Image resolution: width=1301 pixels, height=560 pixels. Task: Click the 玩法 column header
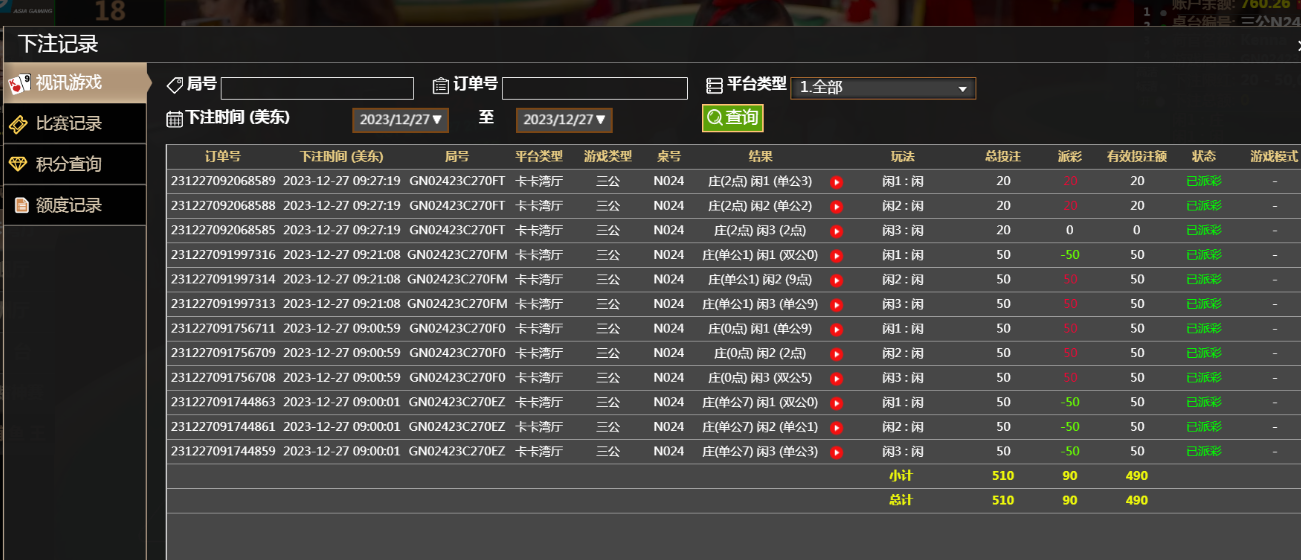click(902, 157)
